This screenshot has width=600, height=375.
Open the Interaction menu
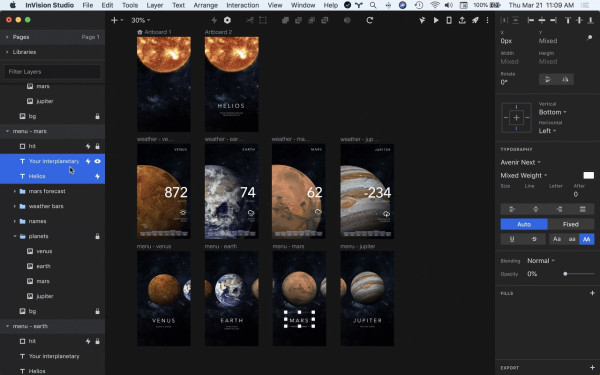(x=243, y=5)
